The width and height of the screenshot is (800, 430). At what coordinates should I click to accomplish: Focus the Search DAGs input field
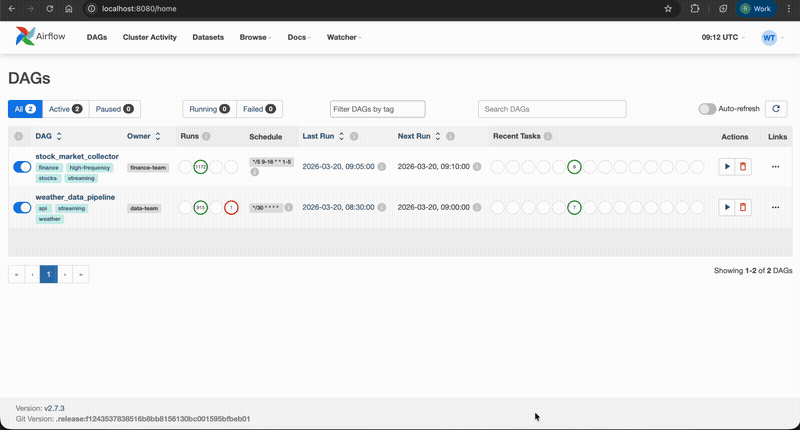552,109
